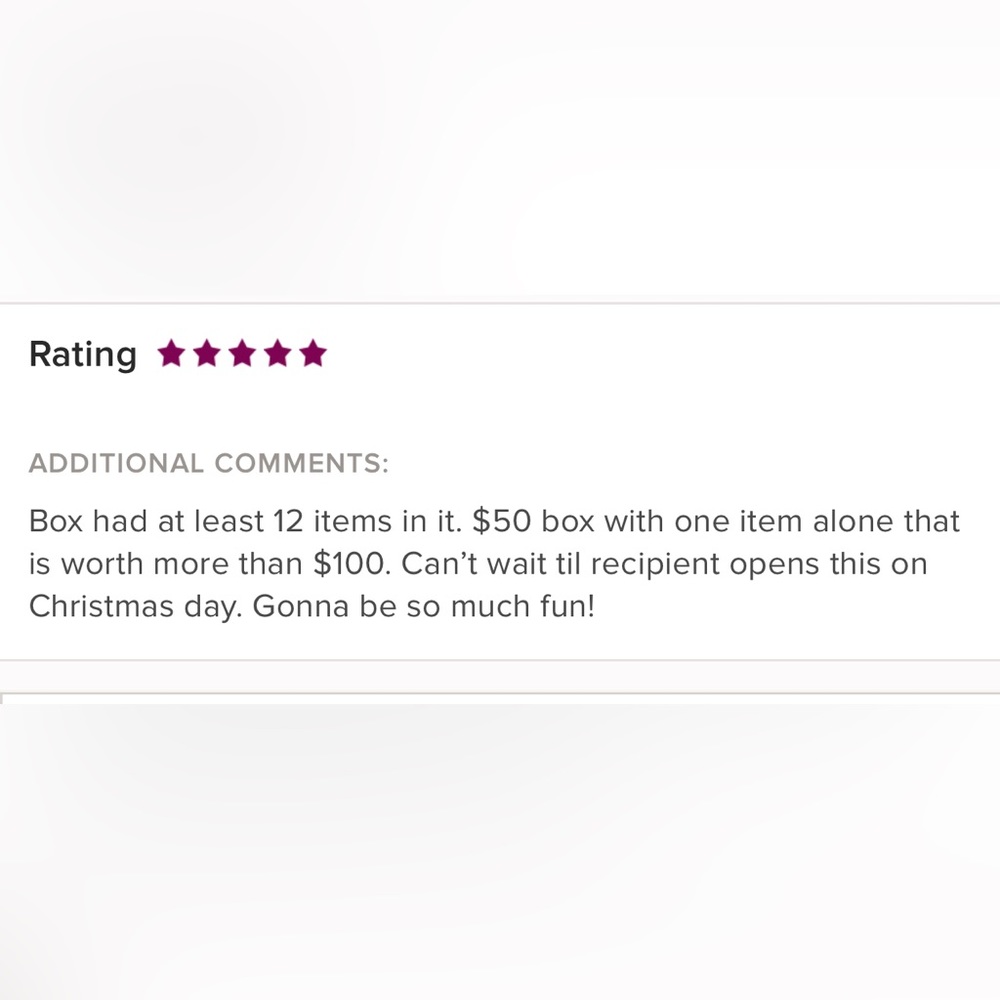The height and width of the screenshot is (1000, 1000).
Task: Click the blank area above the Rating section
Action: tap(500, 150)
